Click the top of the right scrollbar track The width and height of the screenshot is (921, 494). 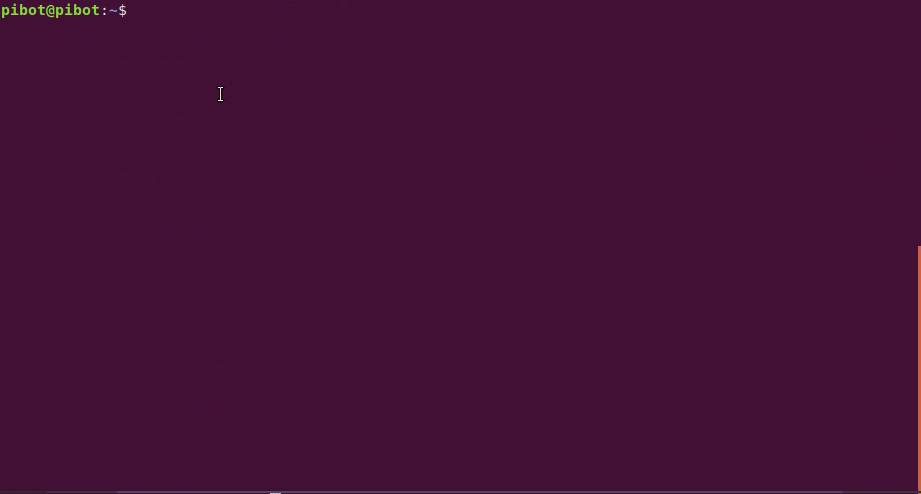919,5
